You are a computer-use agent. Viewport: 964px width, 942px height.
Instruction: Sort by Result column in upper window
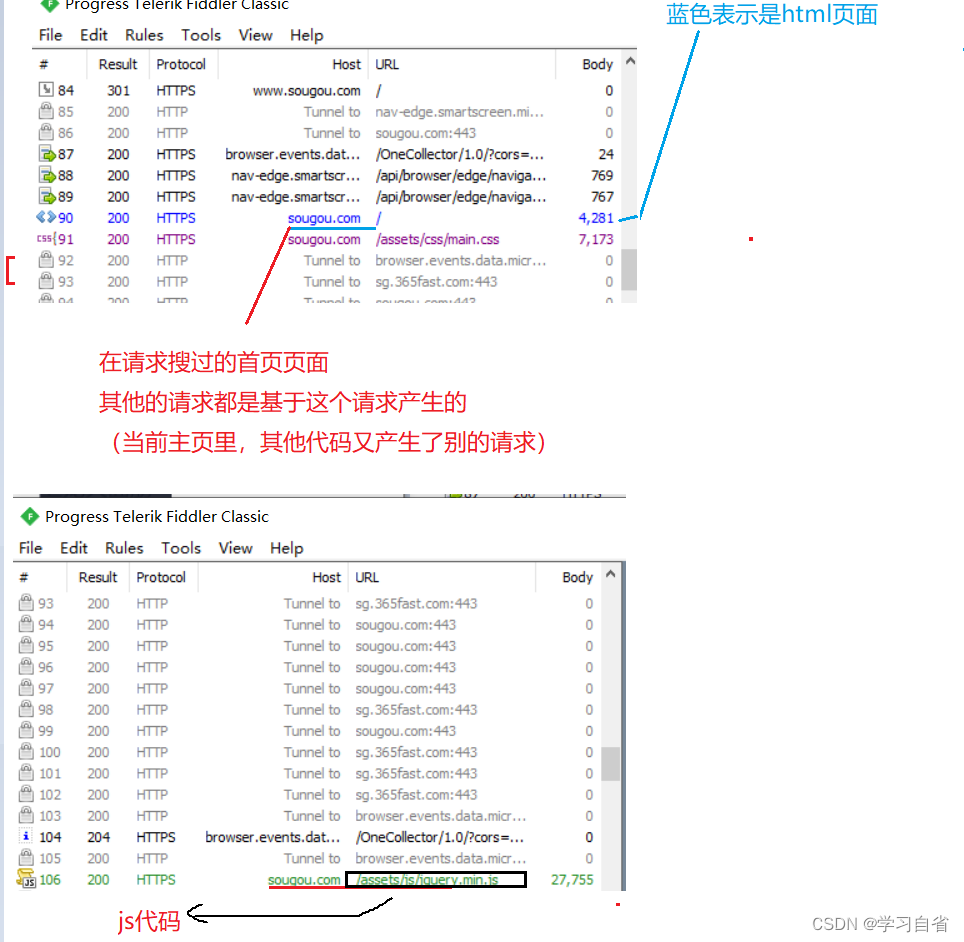click(x=117, y=64)
